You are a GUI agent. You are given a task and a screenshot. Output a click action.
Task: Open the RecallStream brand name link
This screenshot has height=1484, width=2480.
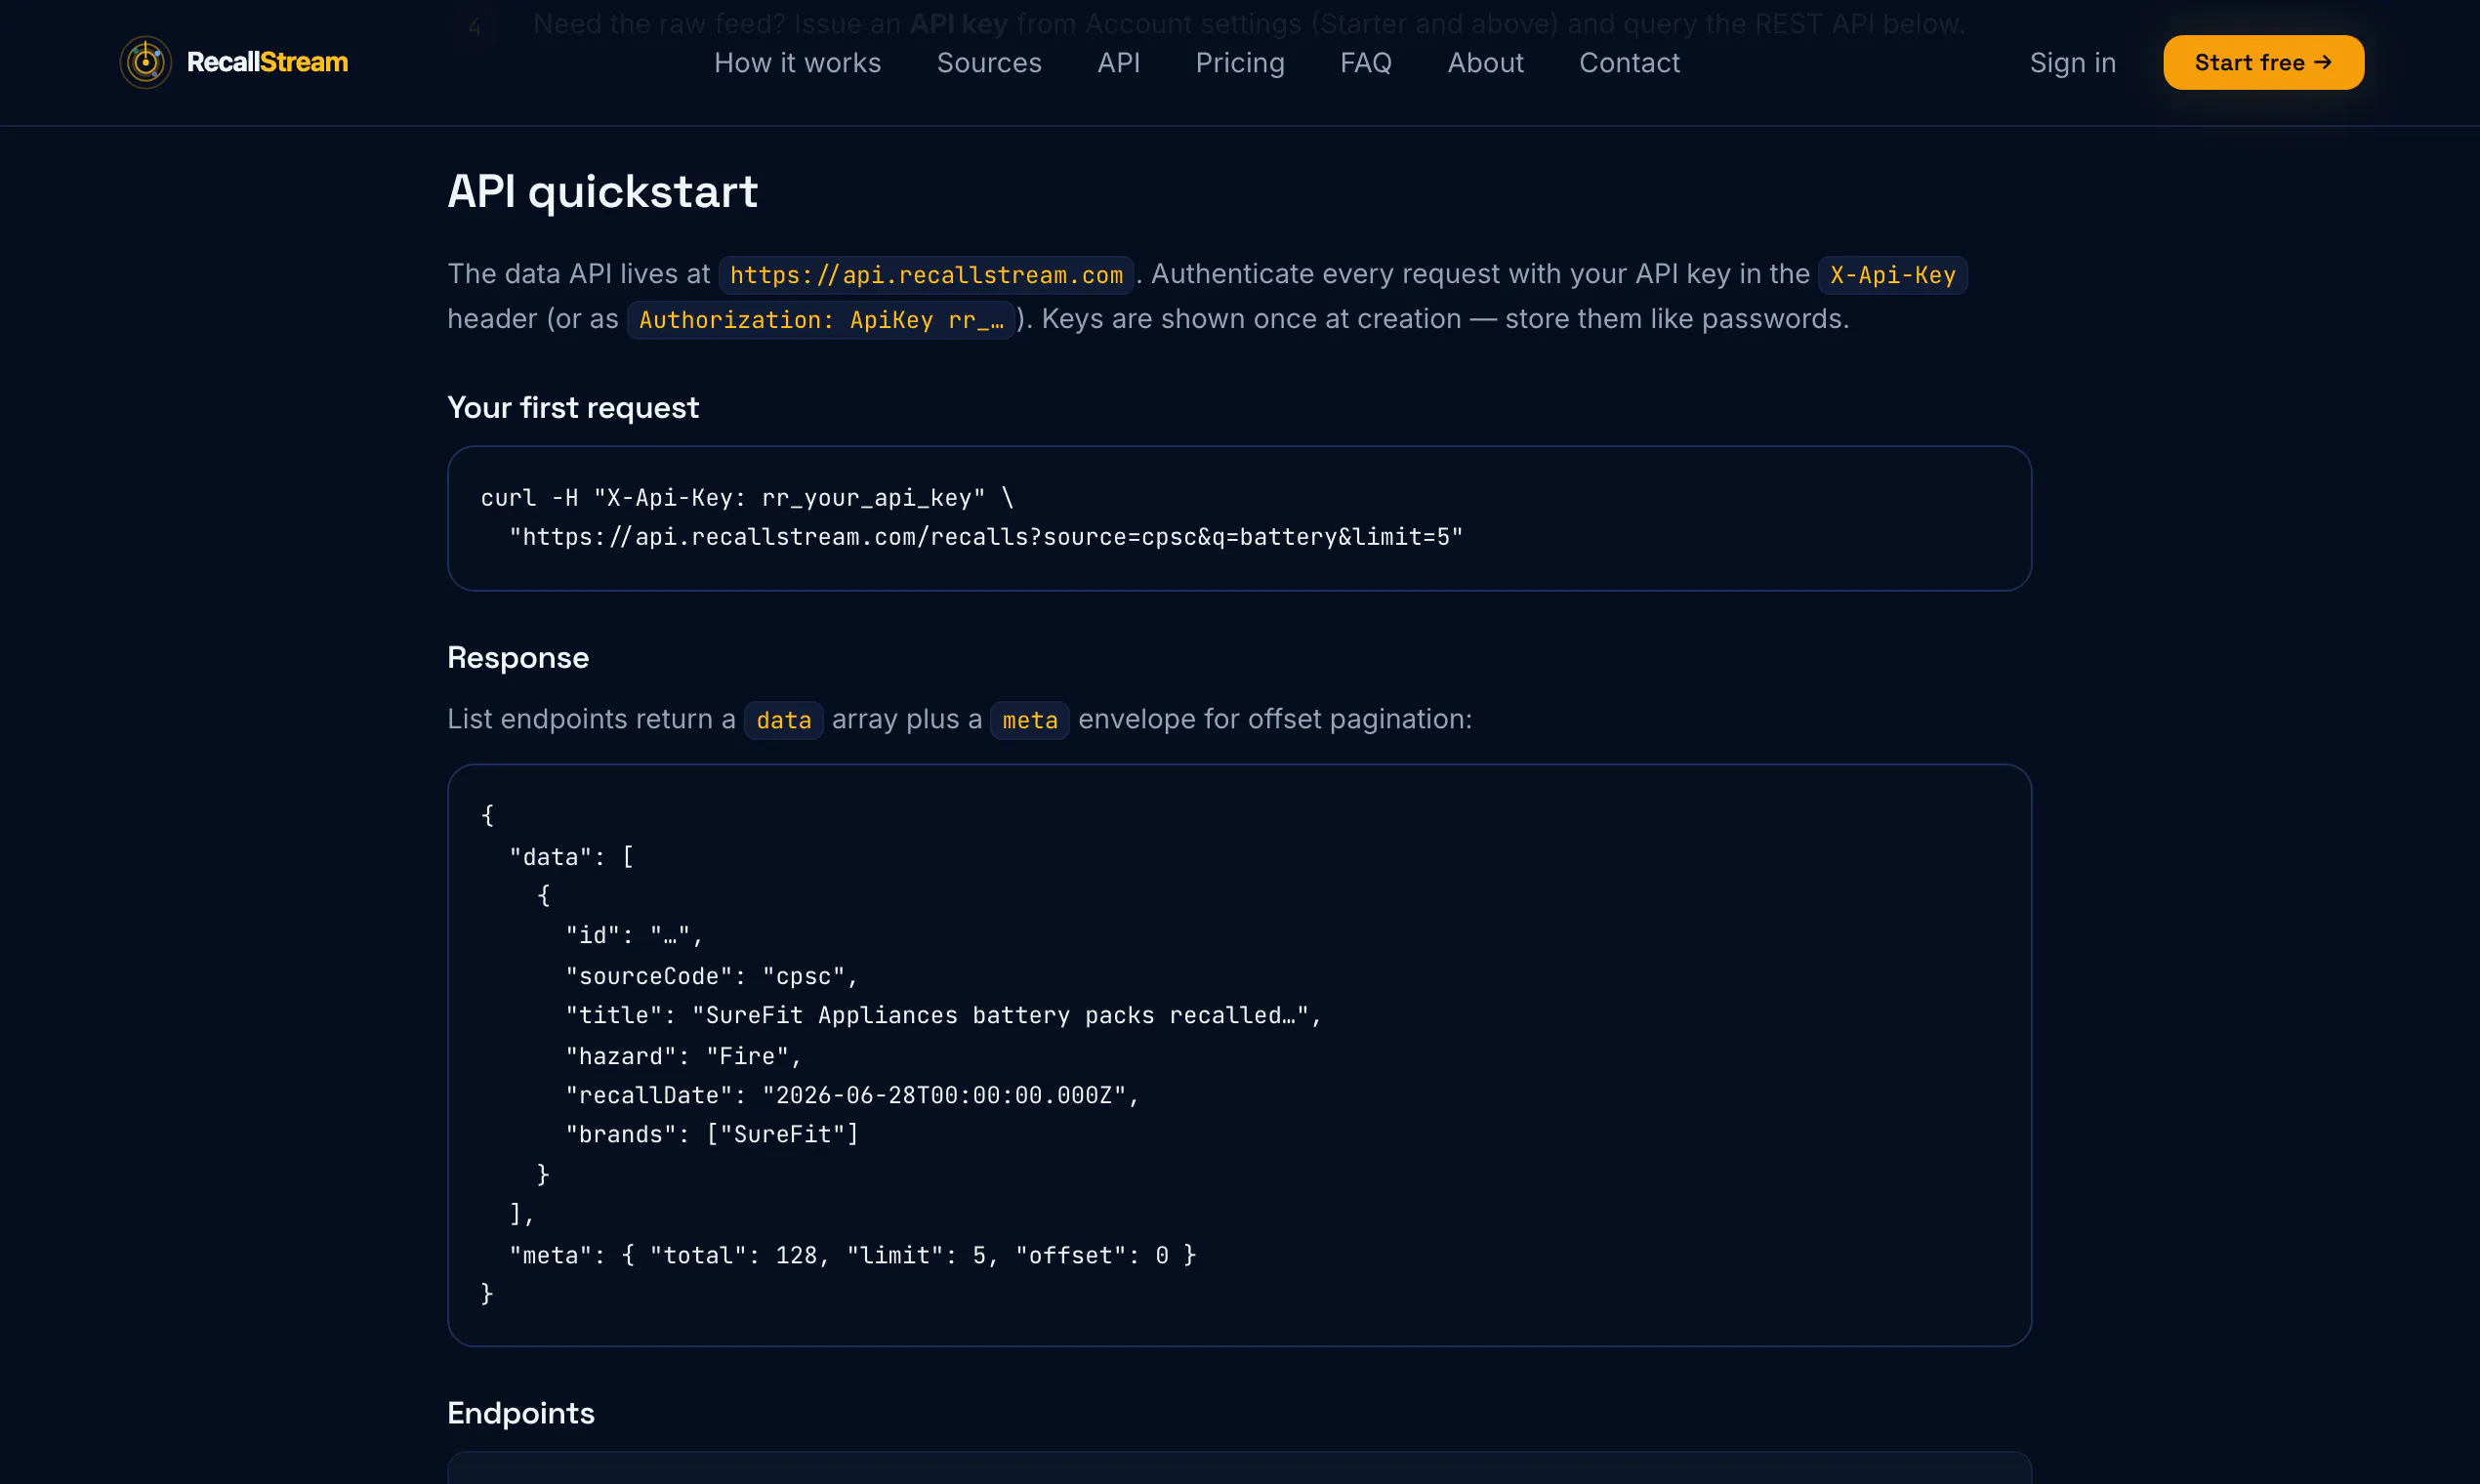point(267,63)
